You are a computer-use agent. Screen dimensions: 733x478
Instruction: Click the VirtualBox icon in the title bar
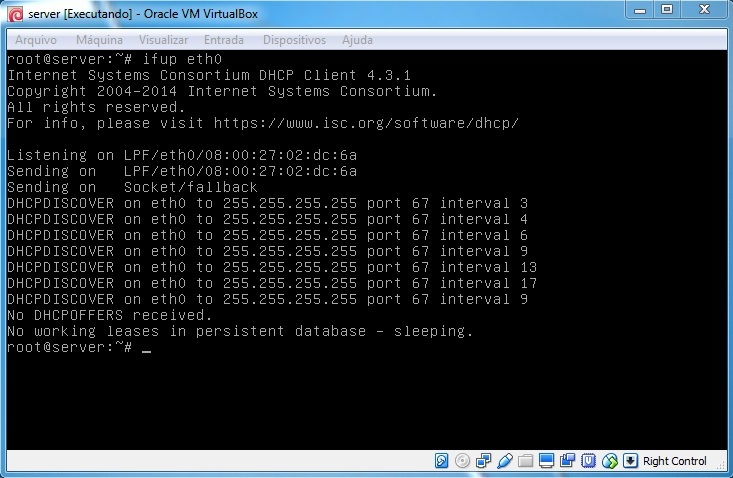point(15,14)
